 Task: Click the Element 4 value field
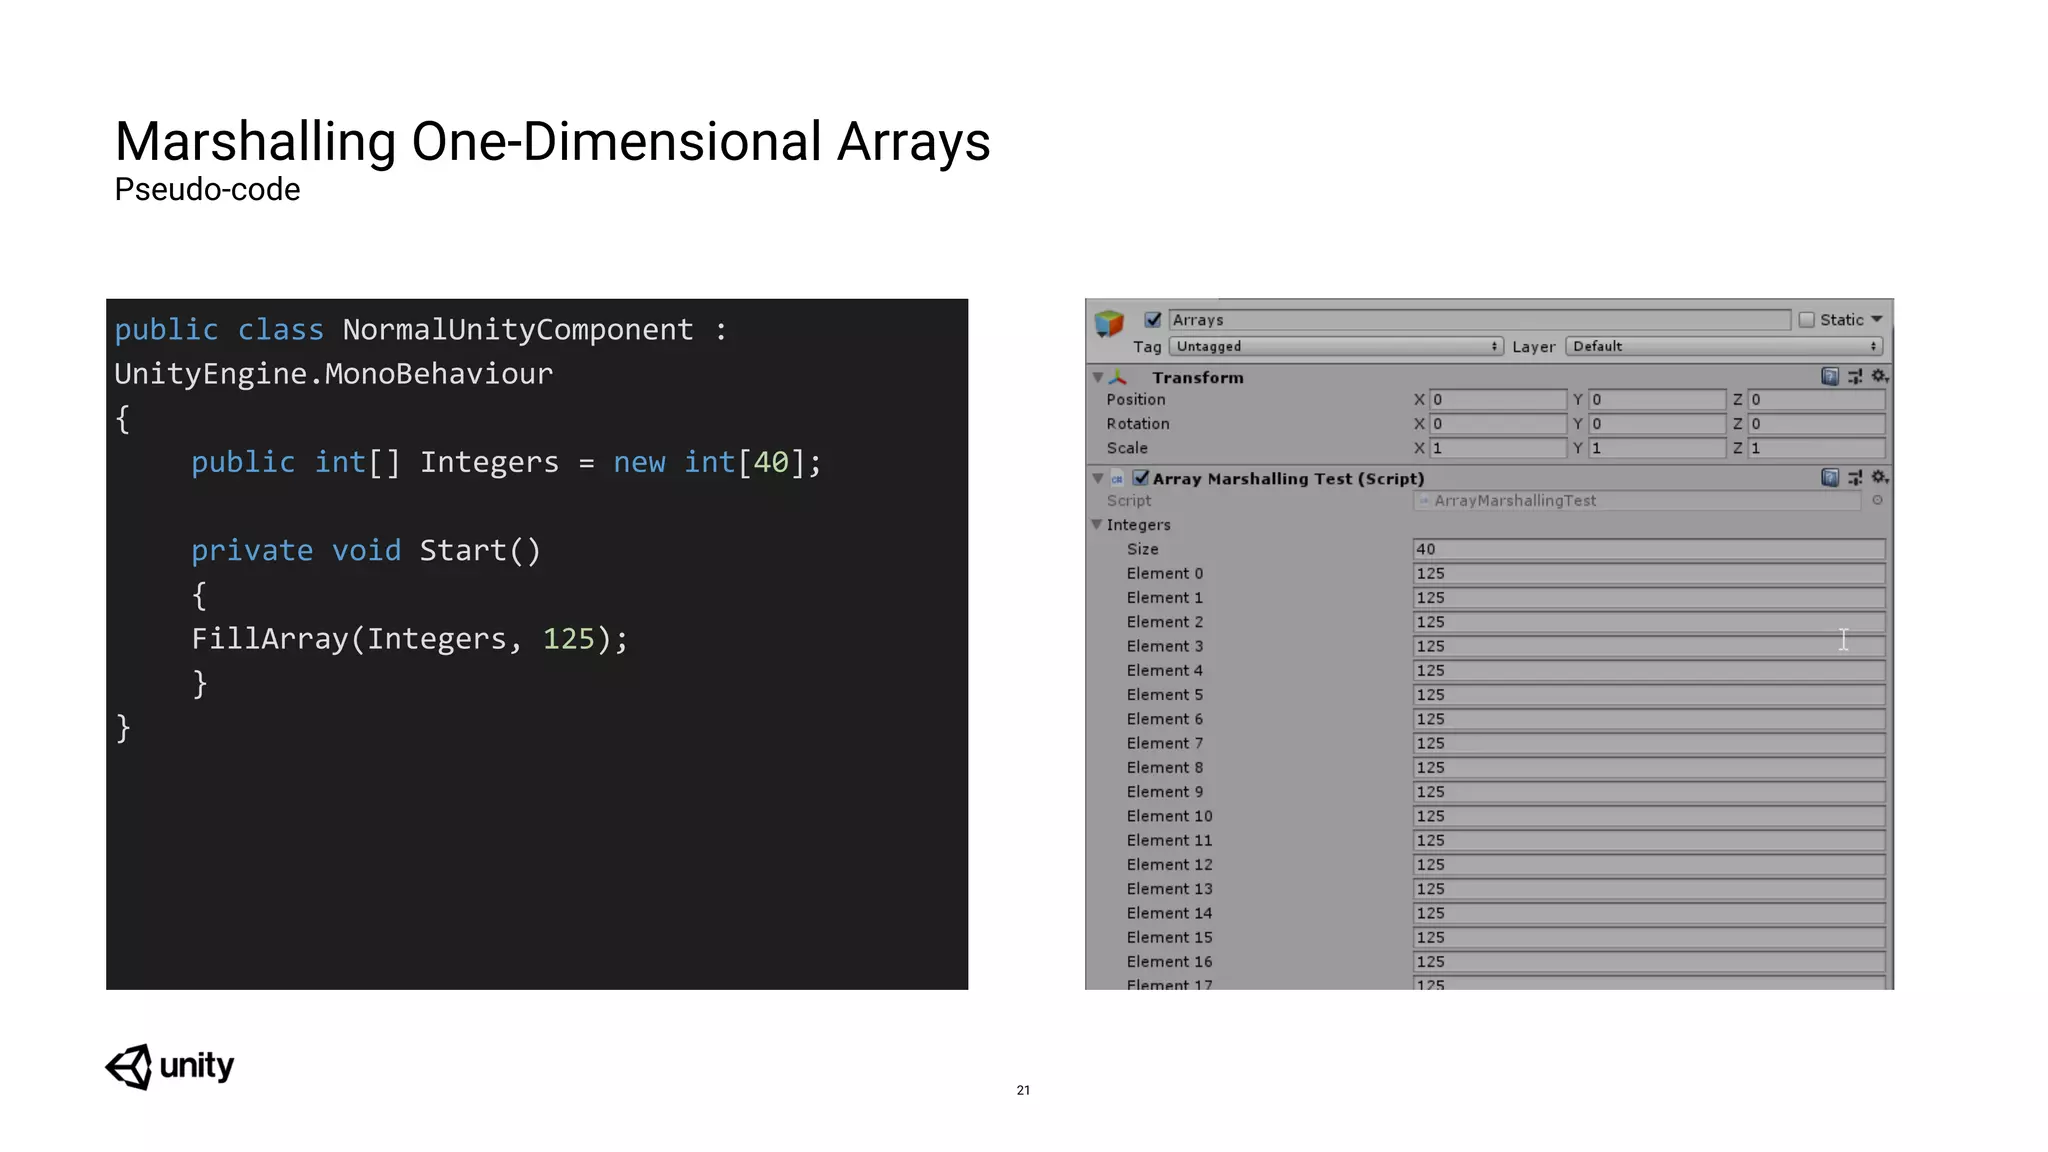(x=1649, y=670)
